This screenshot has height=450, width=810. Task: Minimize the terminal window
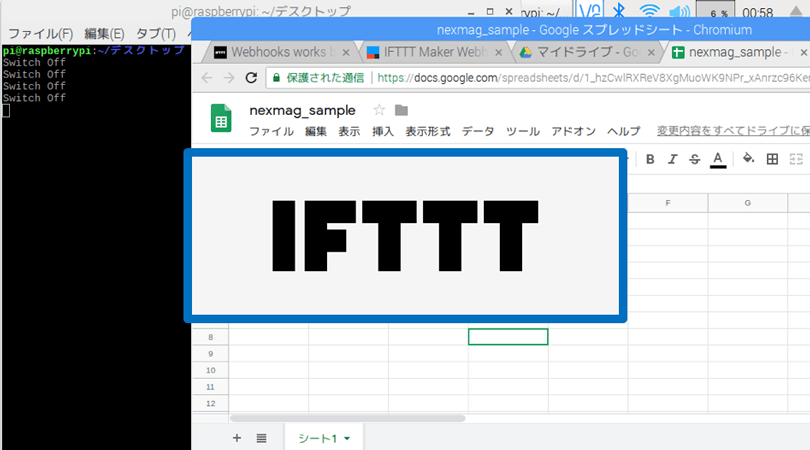coord(471,12)
